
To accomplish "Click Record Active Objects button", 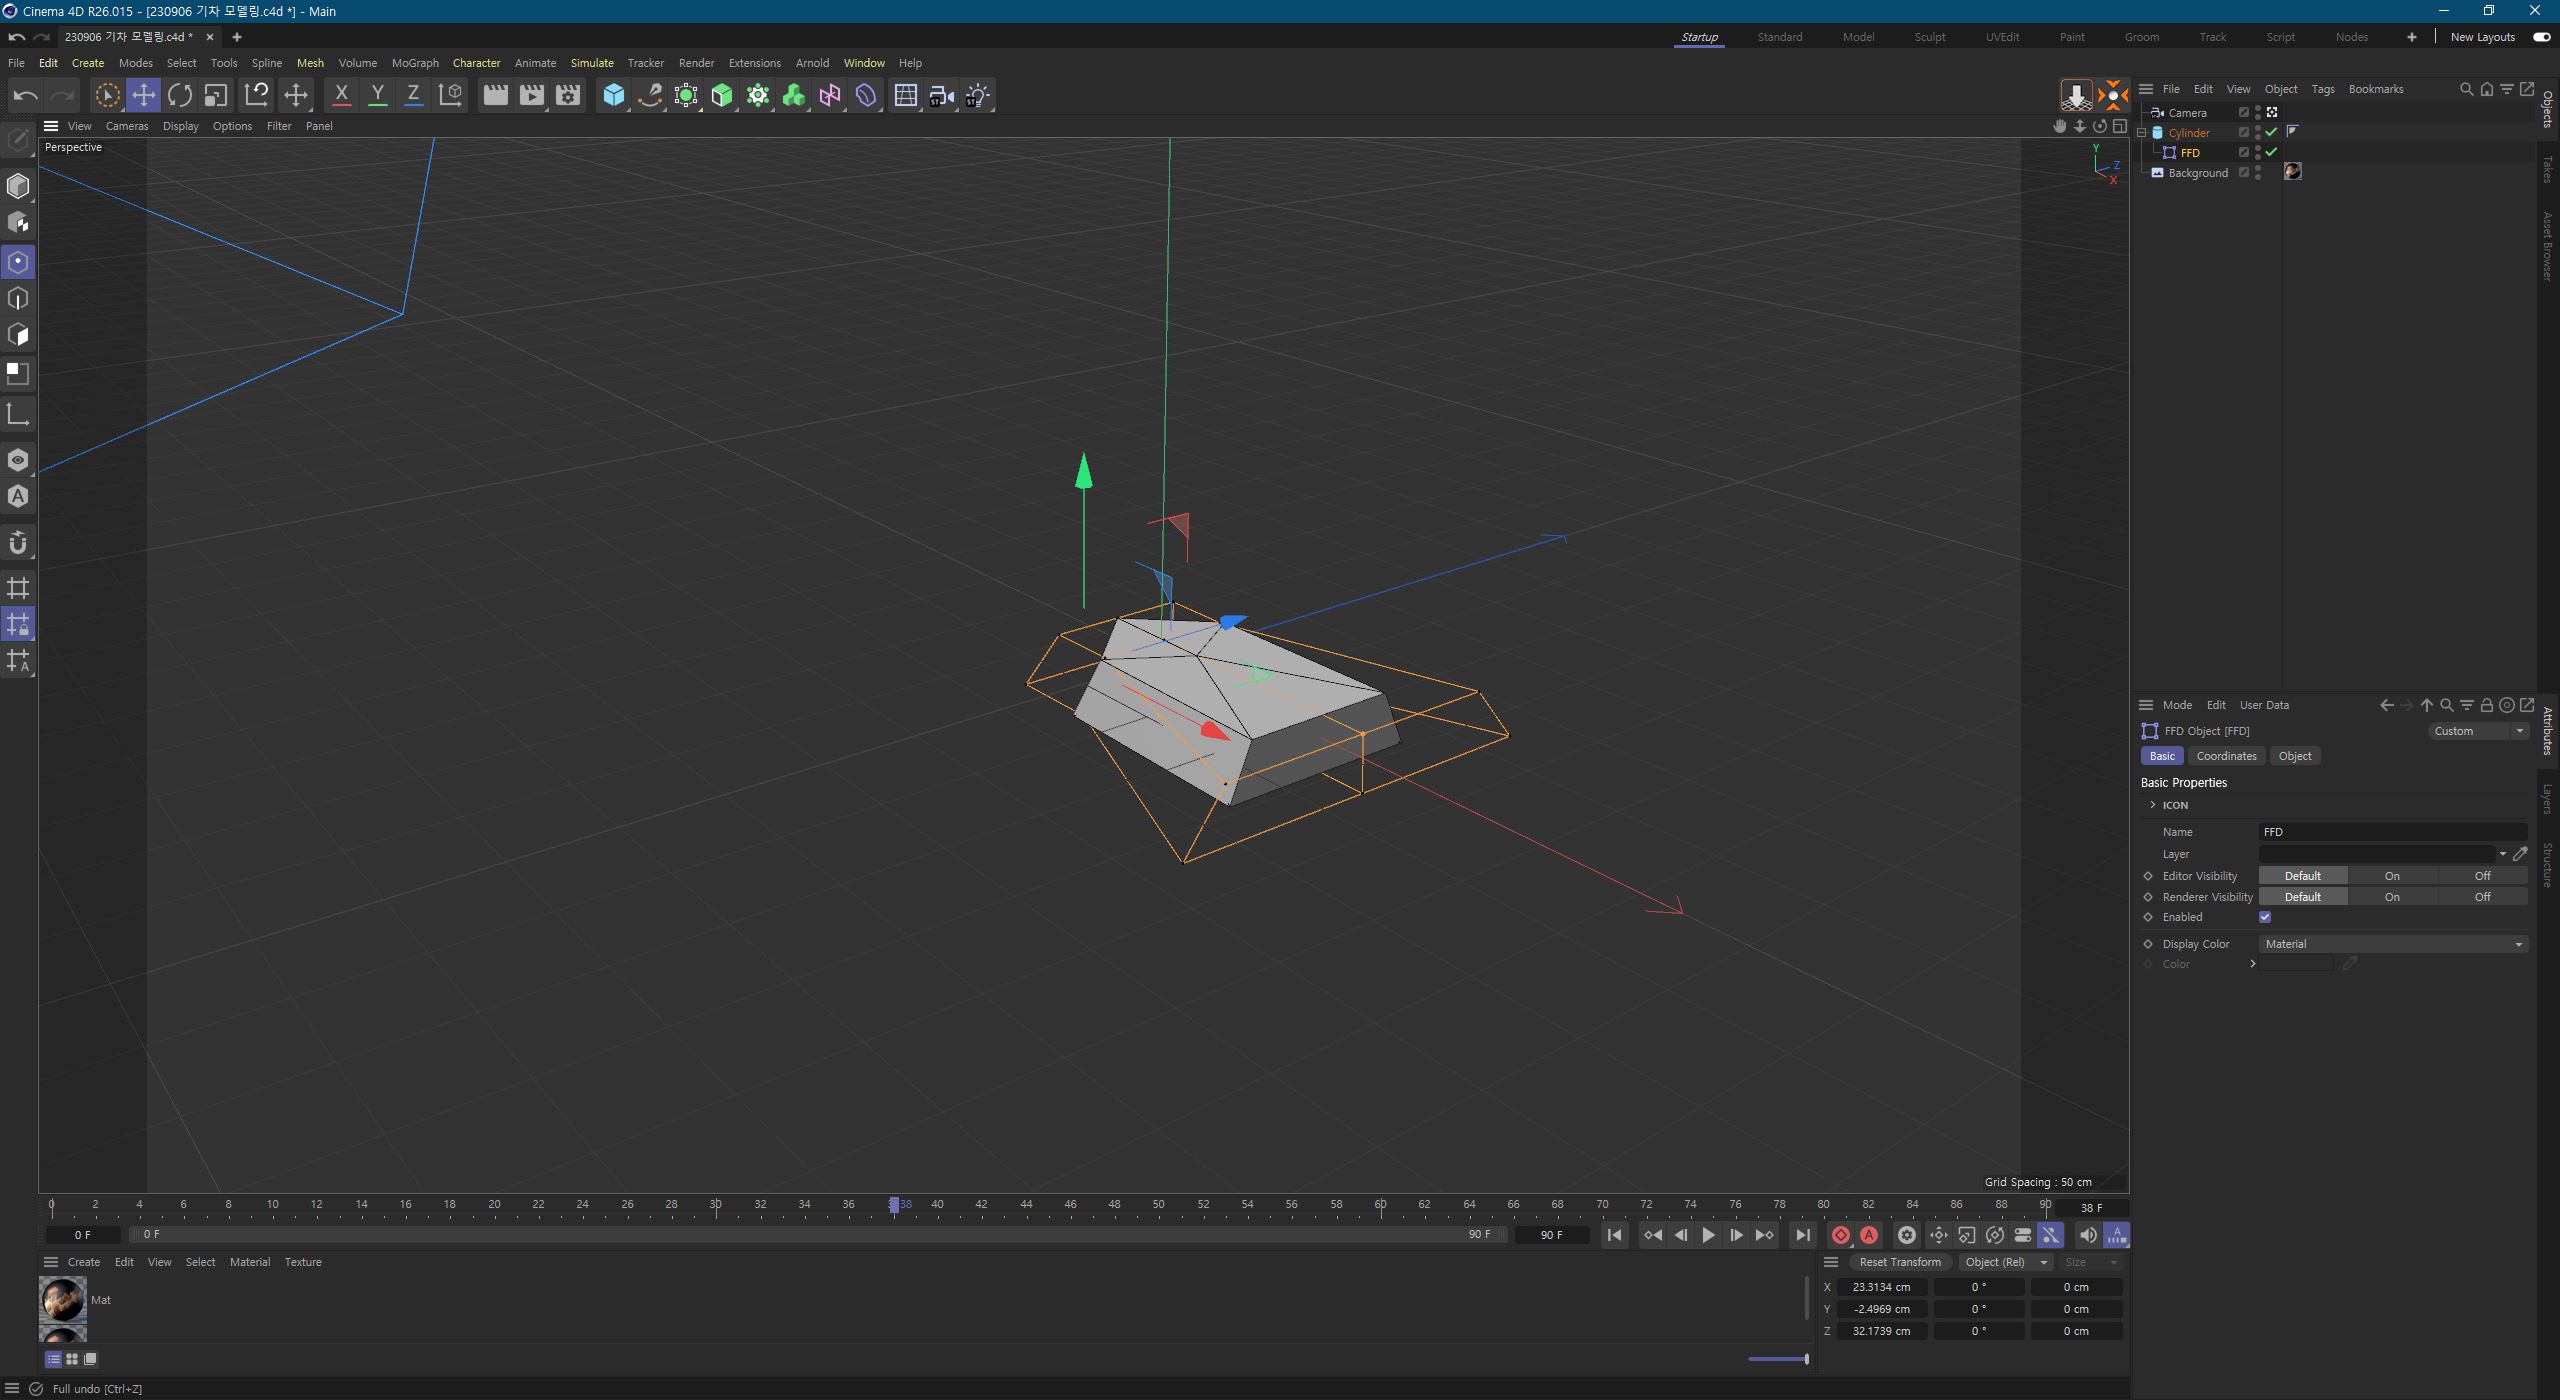I will coord(1840,1235).
